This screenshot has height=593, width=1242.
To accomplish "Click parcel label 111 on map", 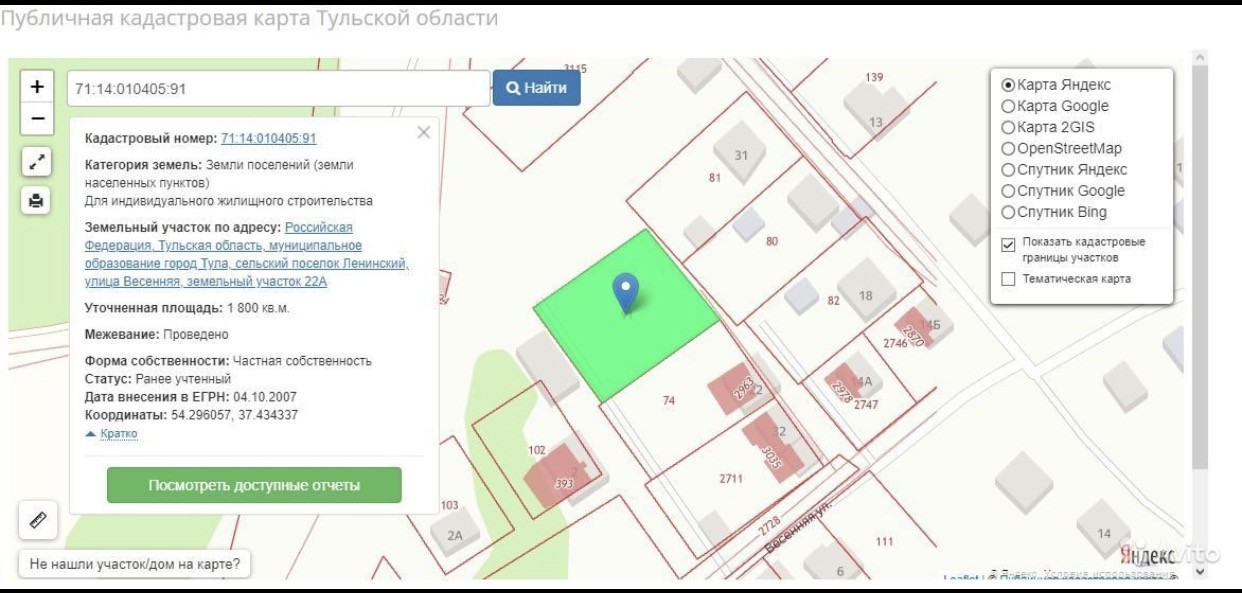I will pyautogui.click(x=884, y=541).
